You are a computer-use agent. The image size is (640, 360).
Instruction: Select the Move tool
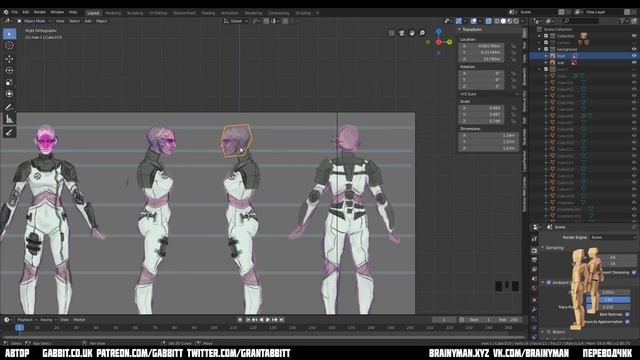(x=9, y=59)
